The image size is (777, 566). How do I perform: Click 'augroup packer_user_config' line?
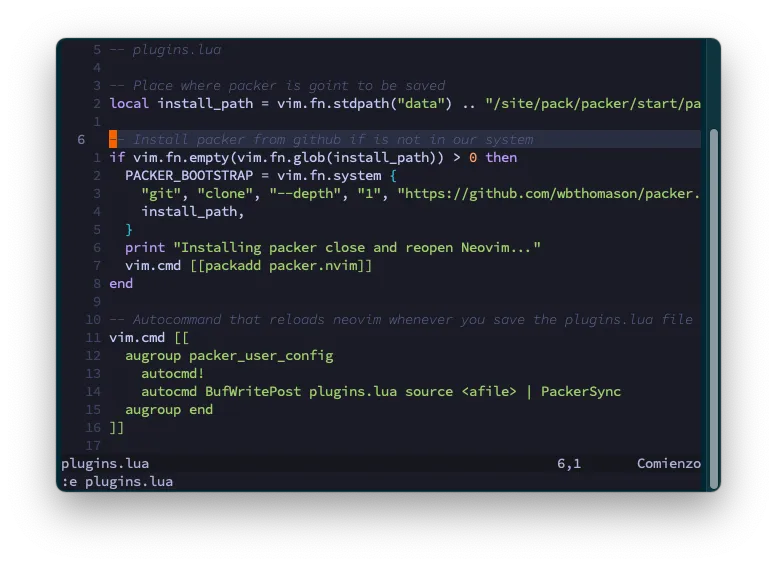[229, 356]
